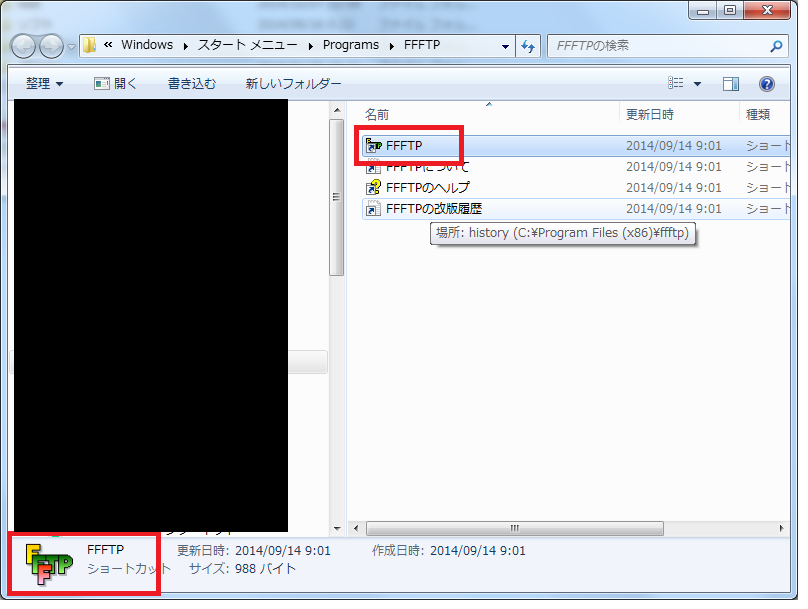Click the Programs breadcrumb segment
The height and width of the screenshot is (609, 808).
(351, 45)
